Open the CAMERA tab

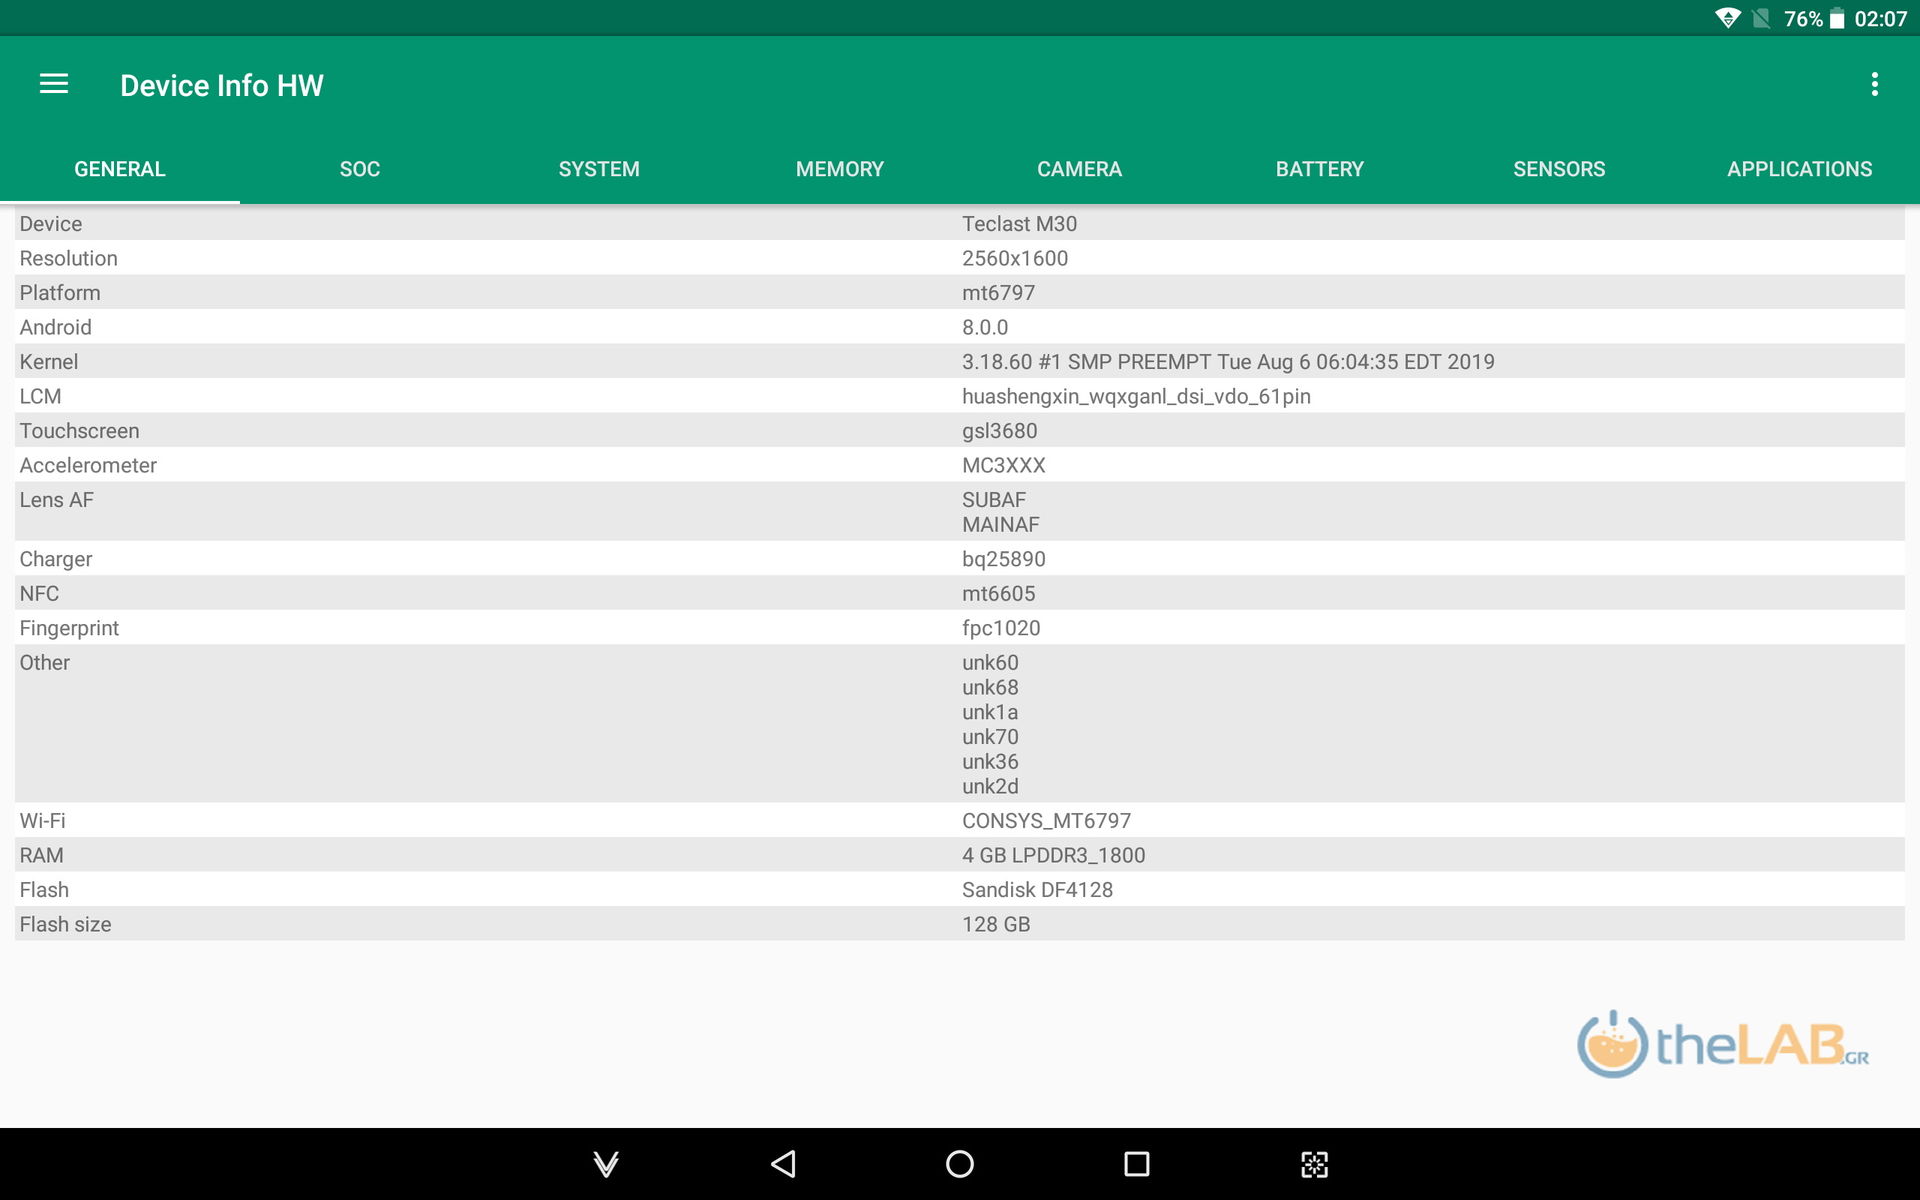click(x=1079, y=169)
